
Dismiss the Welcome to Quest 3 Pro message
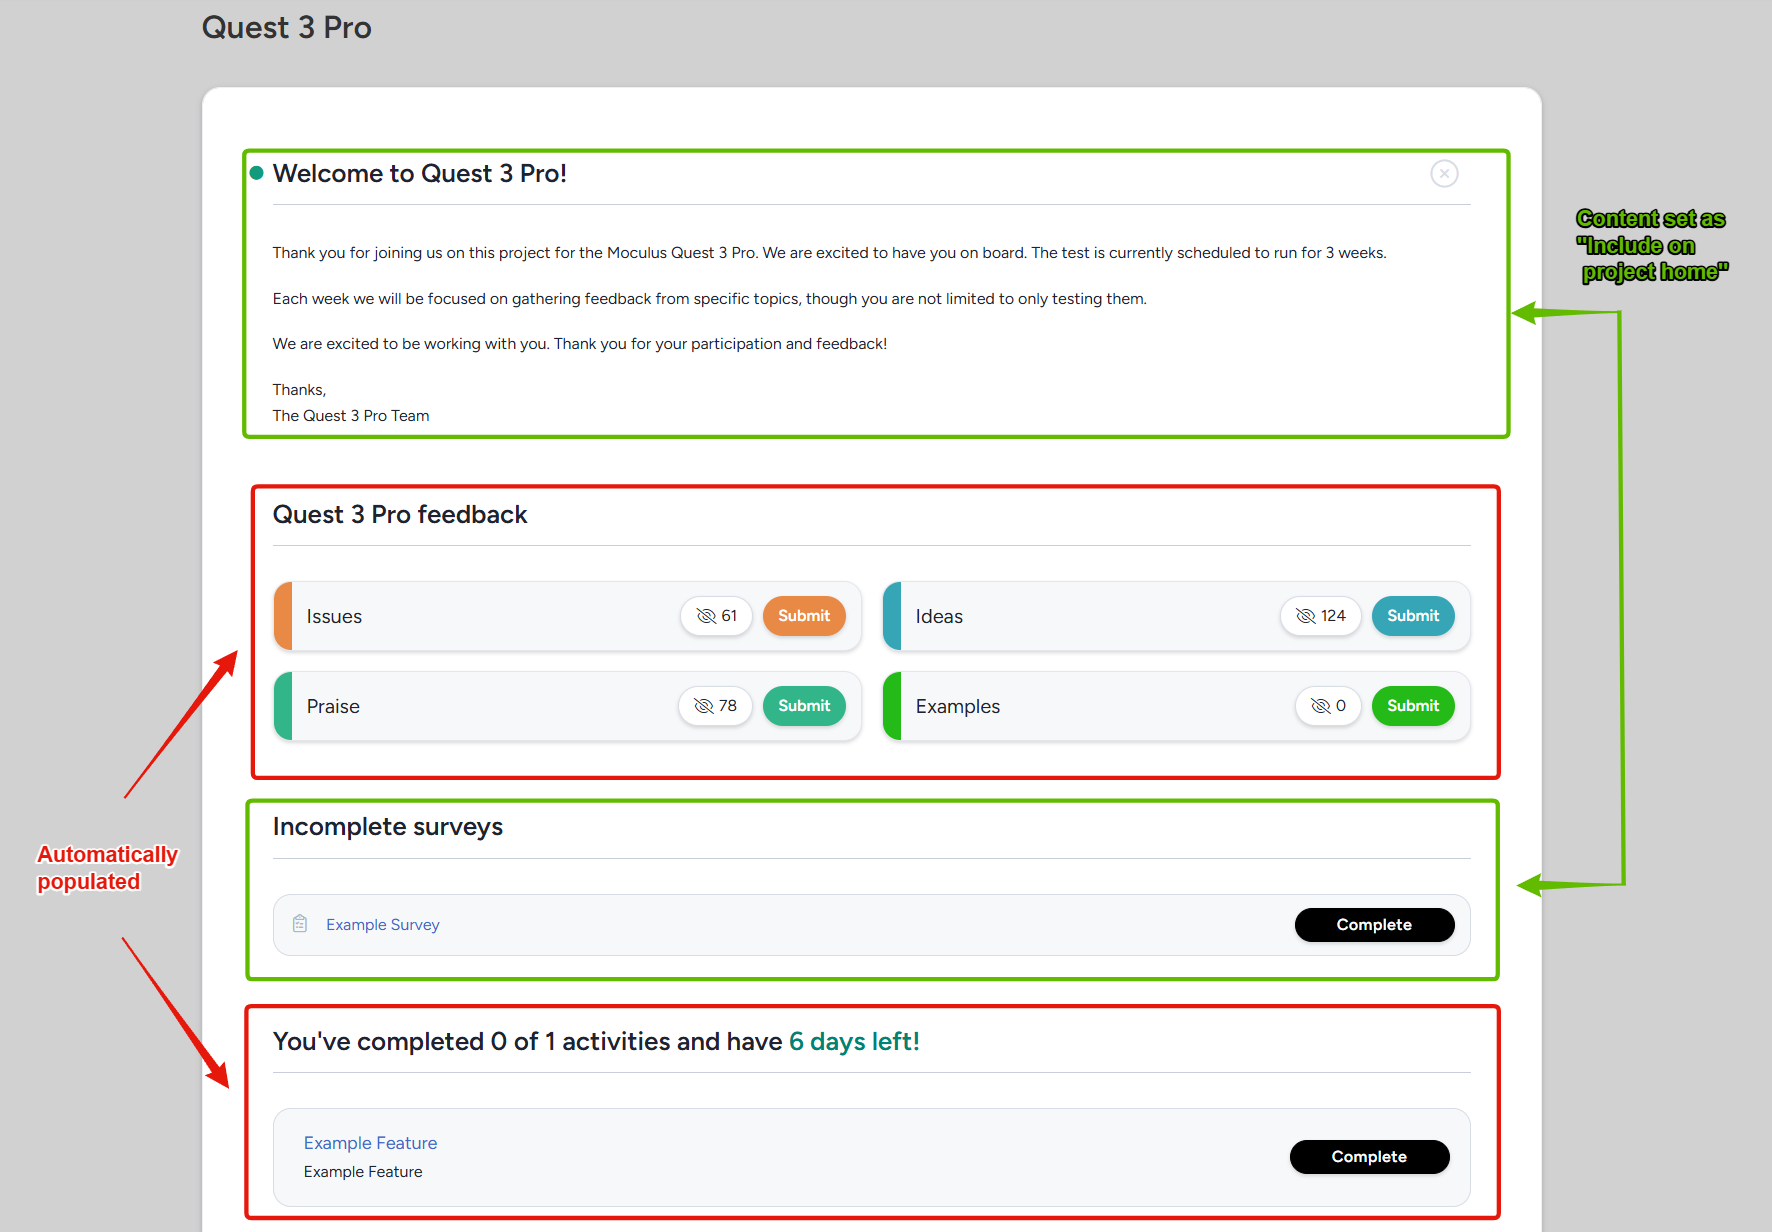1444,174
